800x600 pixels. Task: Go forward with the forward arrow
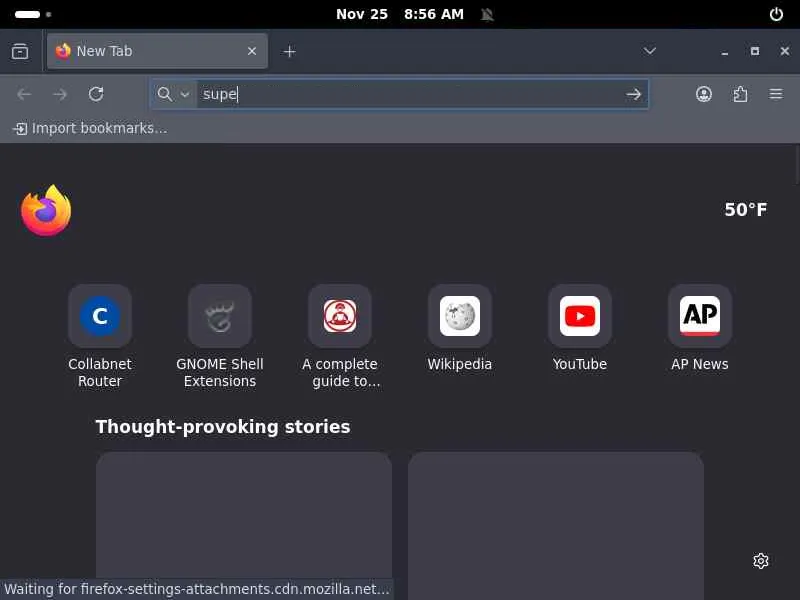point(60,94)
